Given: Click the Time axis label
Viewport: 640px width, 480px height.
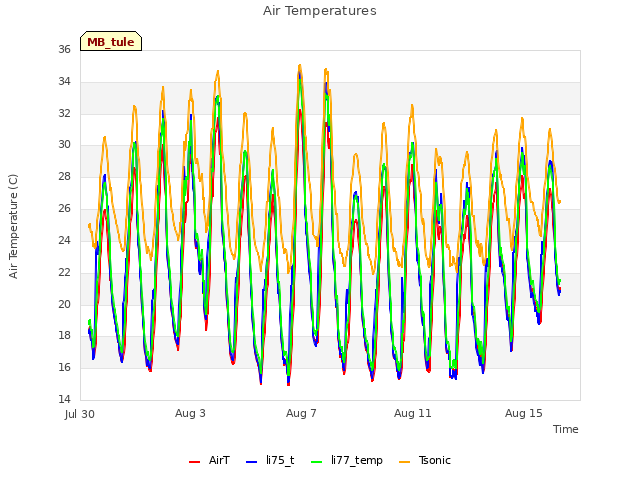Looking at the screenshot, I should click(x=566, y=429).
